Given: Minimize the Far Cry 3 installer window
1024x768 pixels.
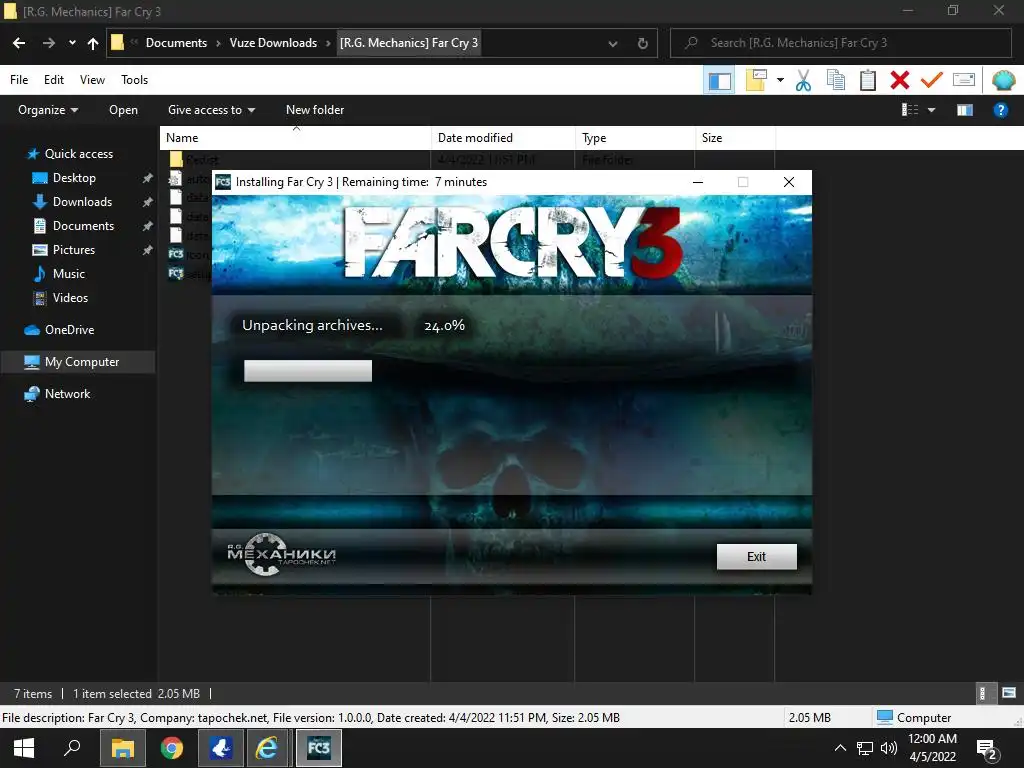Looking at the screenshot, I should coord(697,182).
